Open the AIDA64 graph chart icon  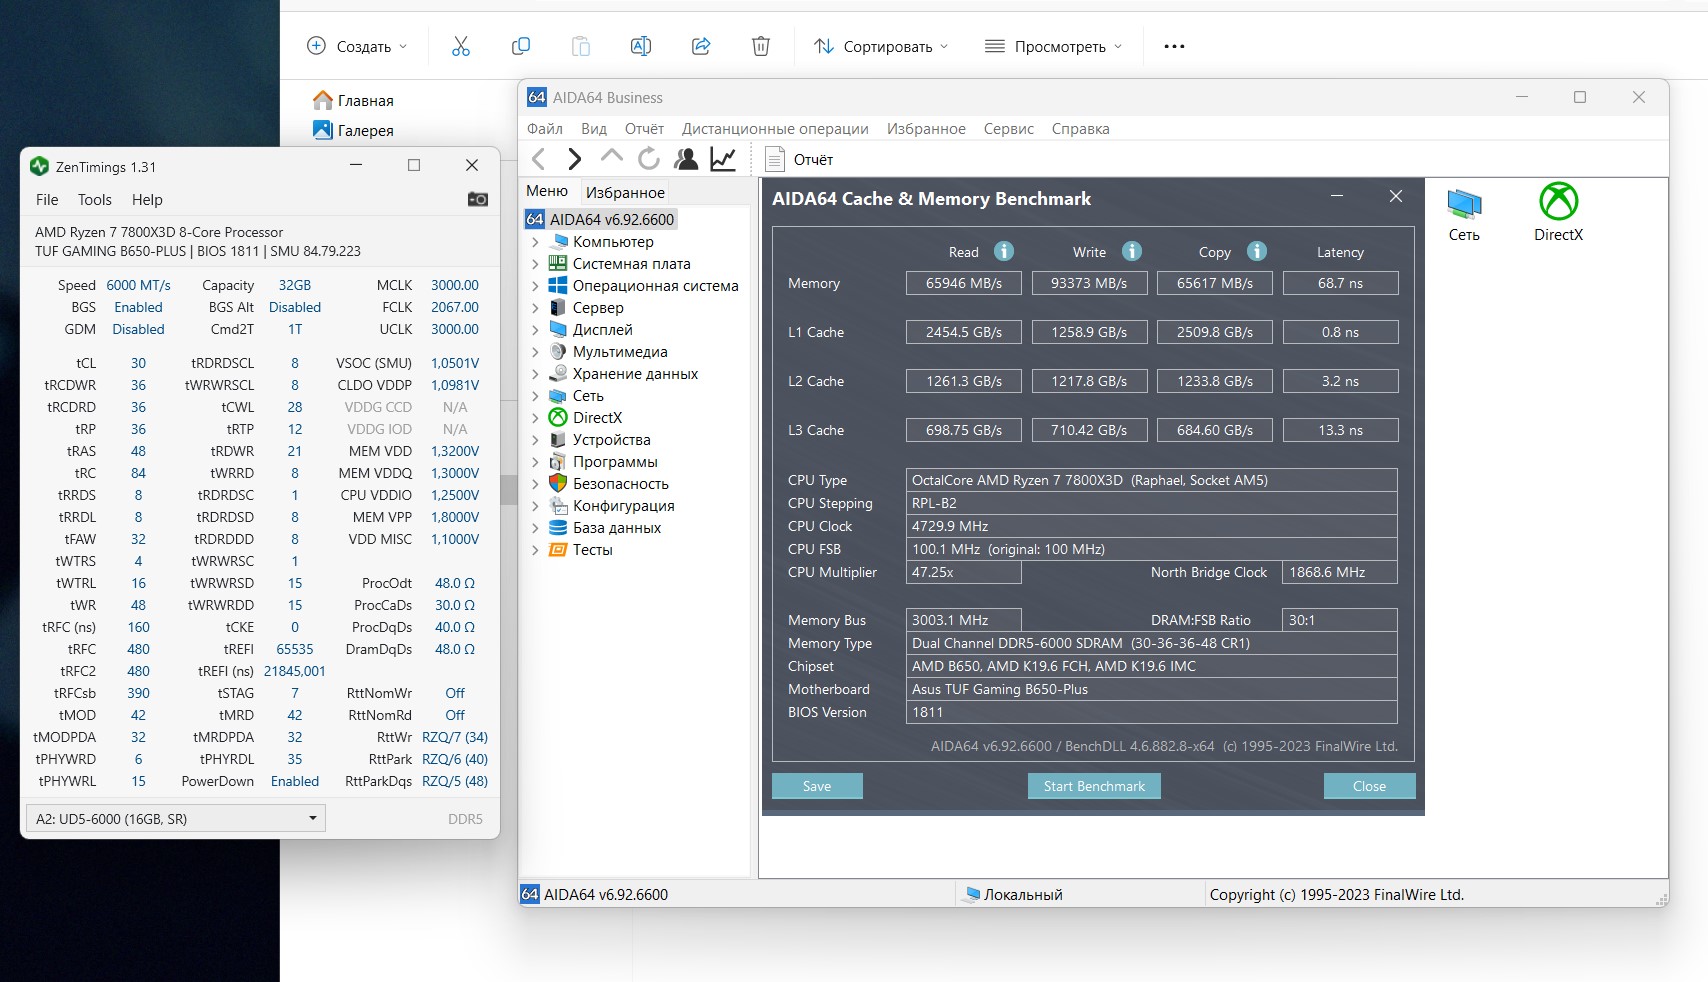(723, 159)
